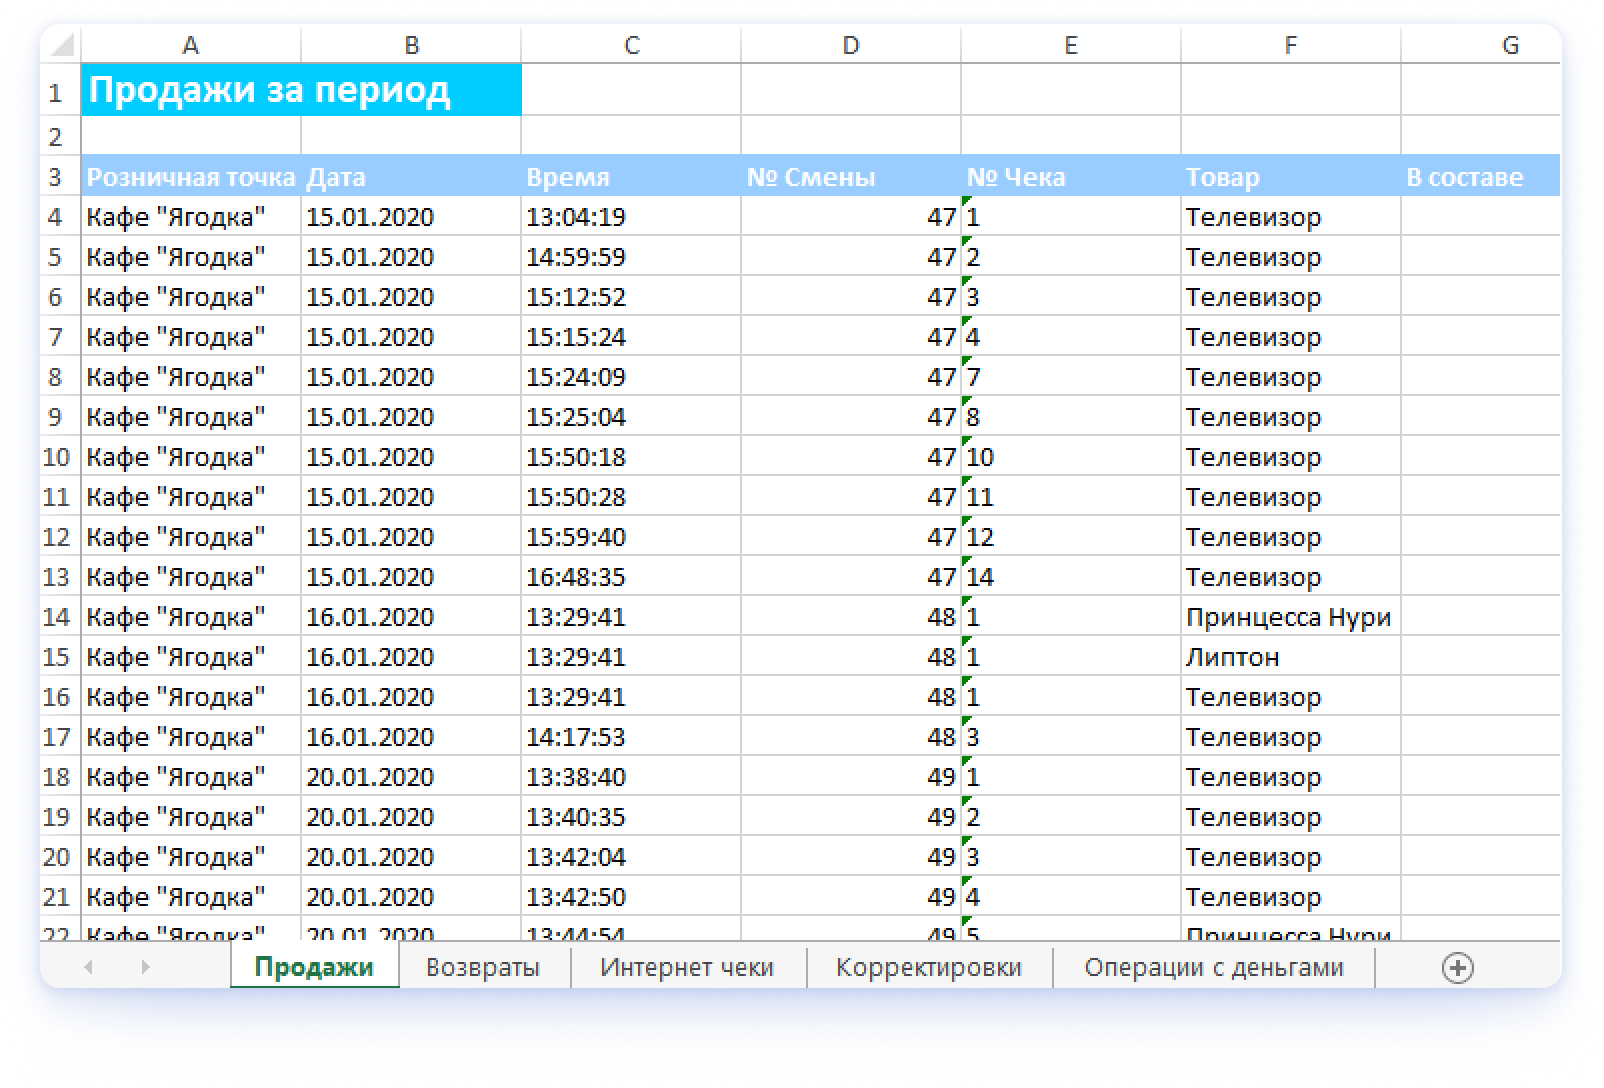Select the time cell 13:38:40

tap(631, 776)
